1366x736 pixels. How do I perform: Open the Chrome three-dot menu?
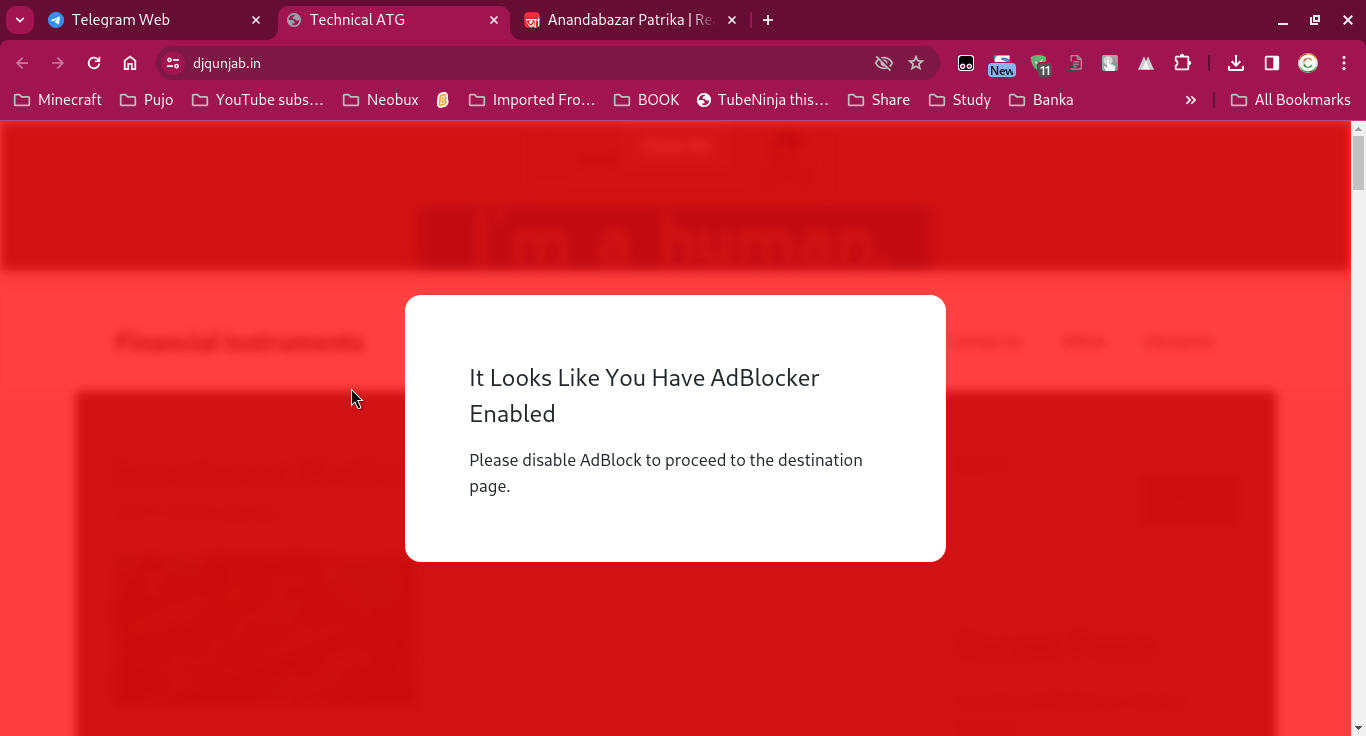tap(1344, 63)
